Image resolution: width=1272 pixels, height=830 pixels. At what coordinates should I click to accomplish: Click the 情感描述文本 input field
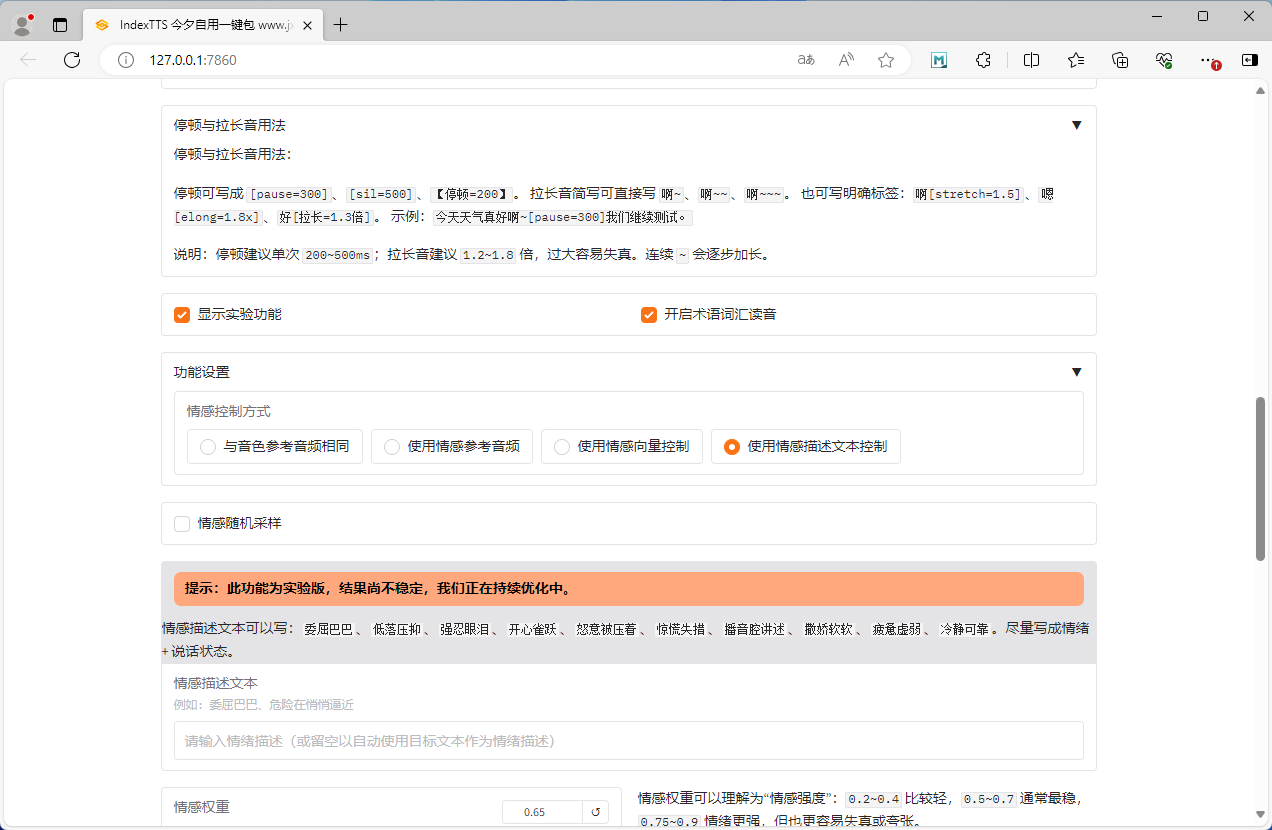point(628,741)
